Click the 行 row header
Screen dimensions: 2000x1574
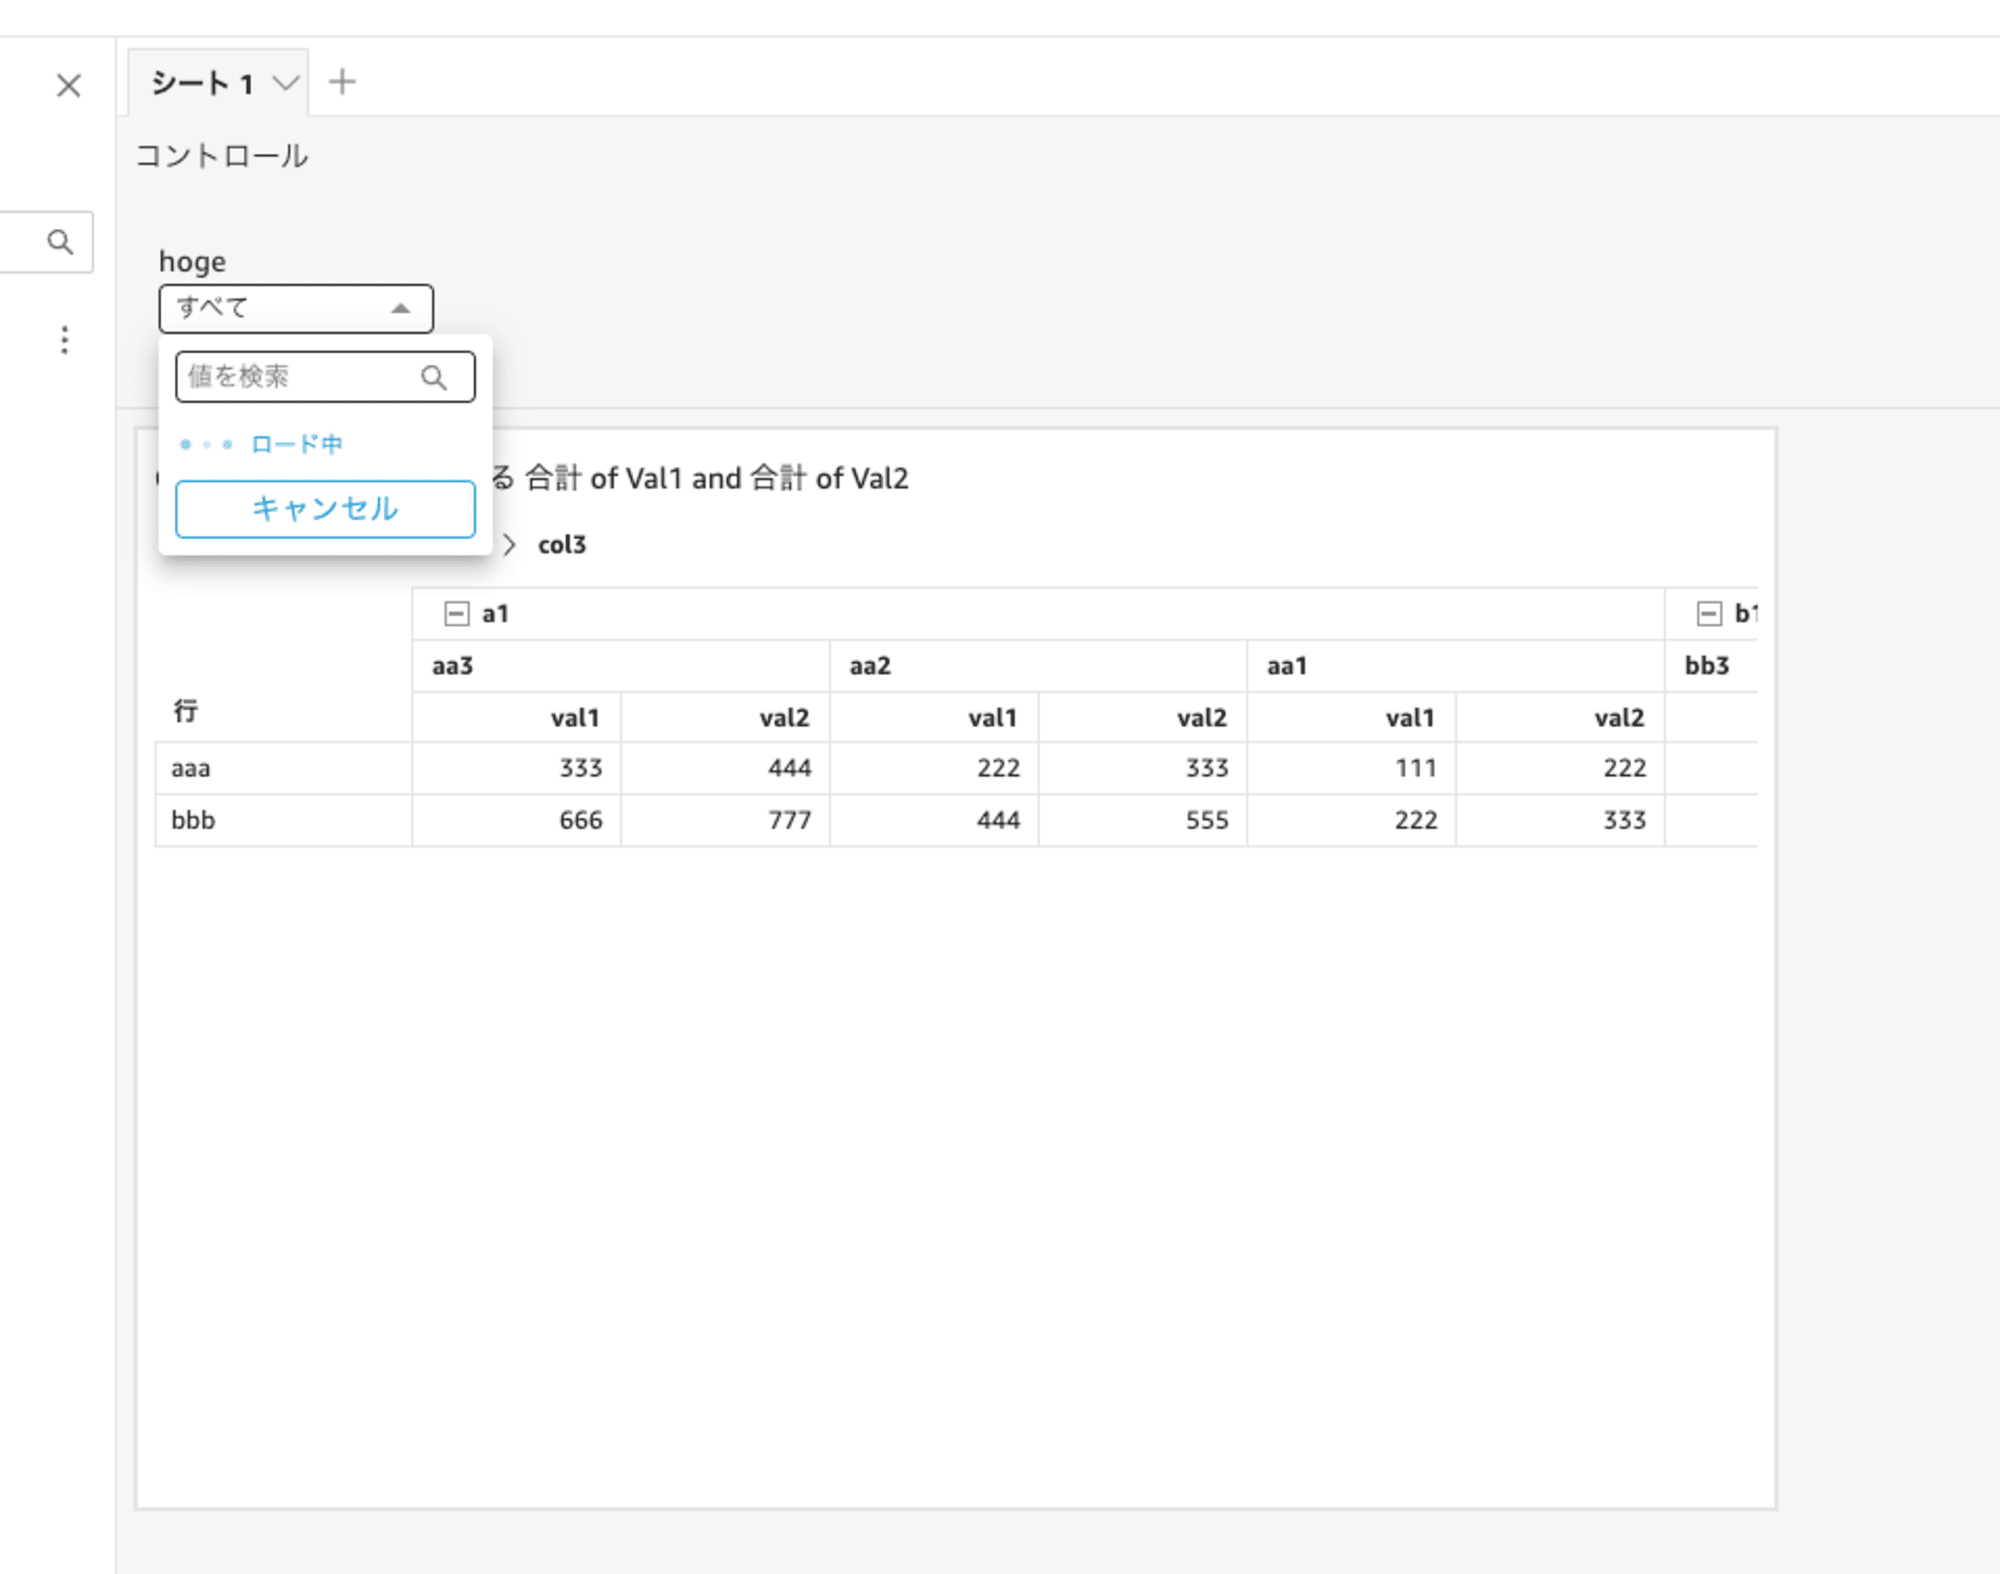186,711
